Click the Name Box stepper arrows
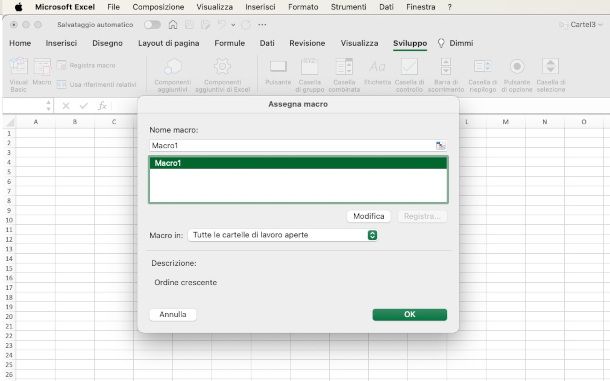 [48, 105]
